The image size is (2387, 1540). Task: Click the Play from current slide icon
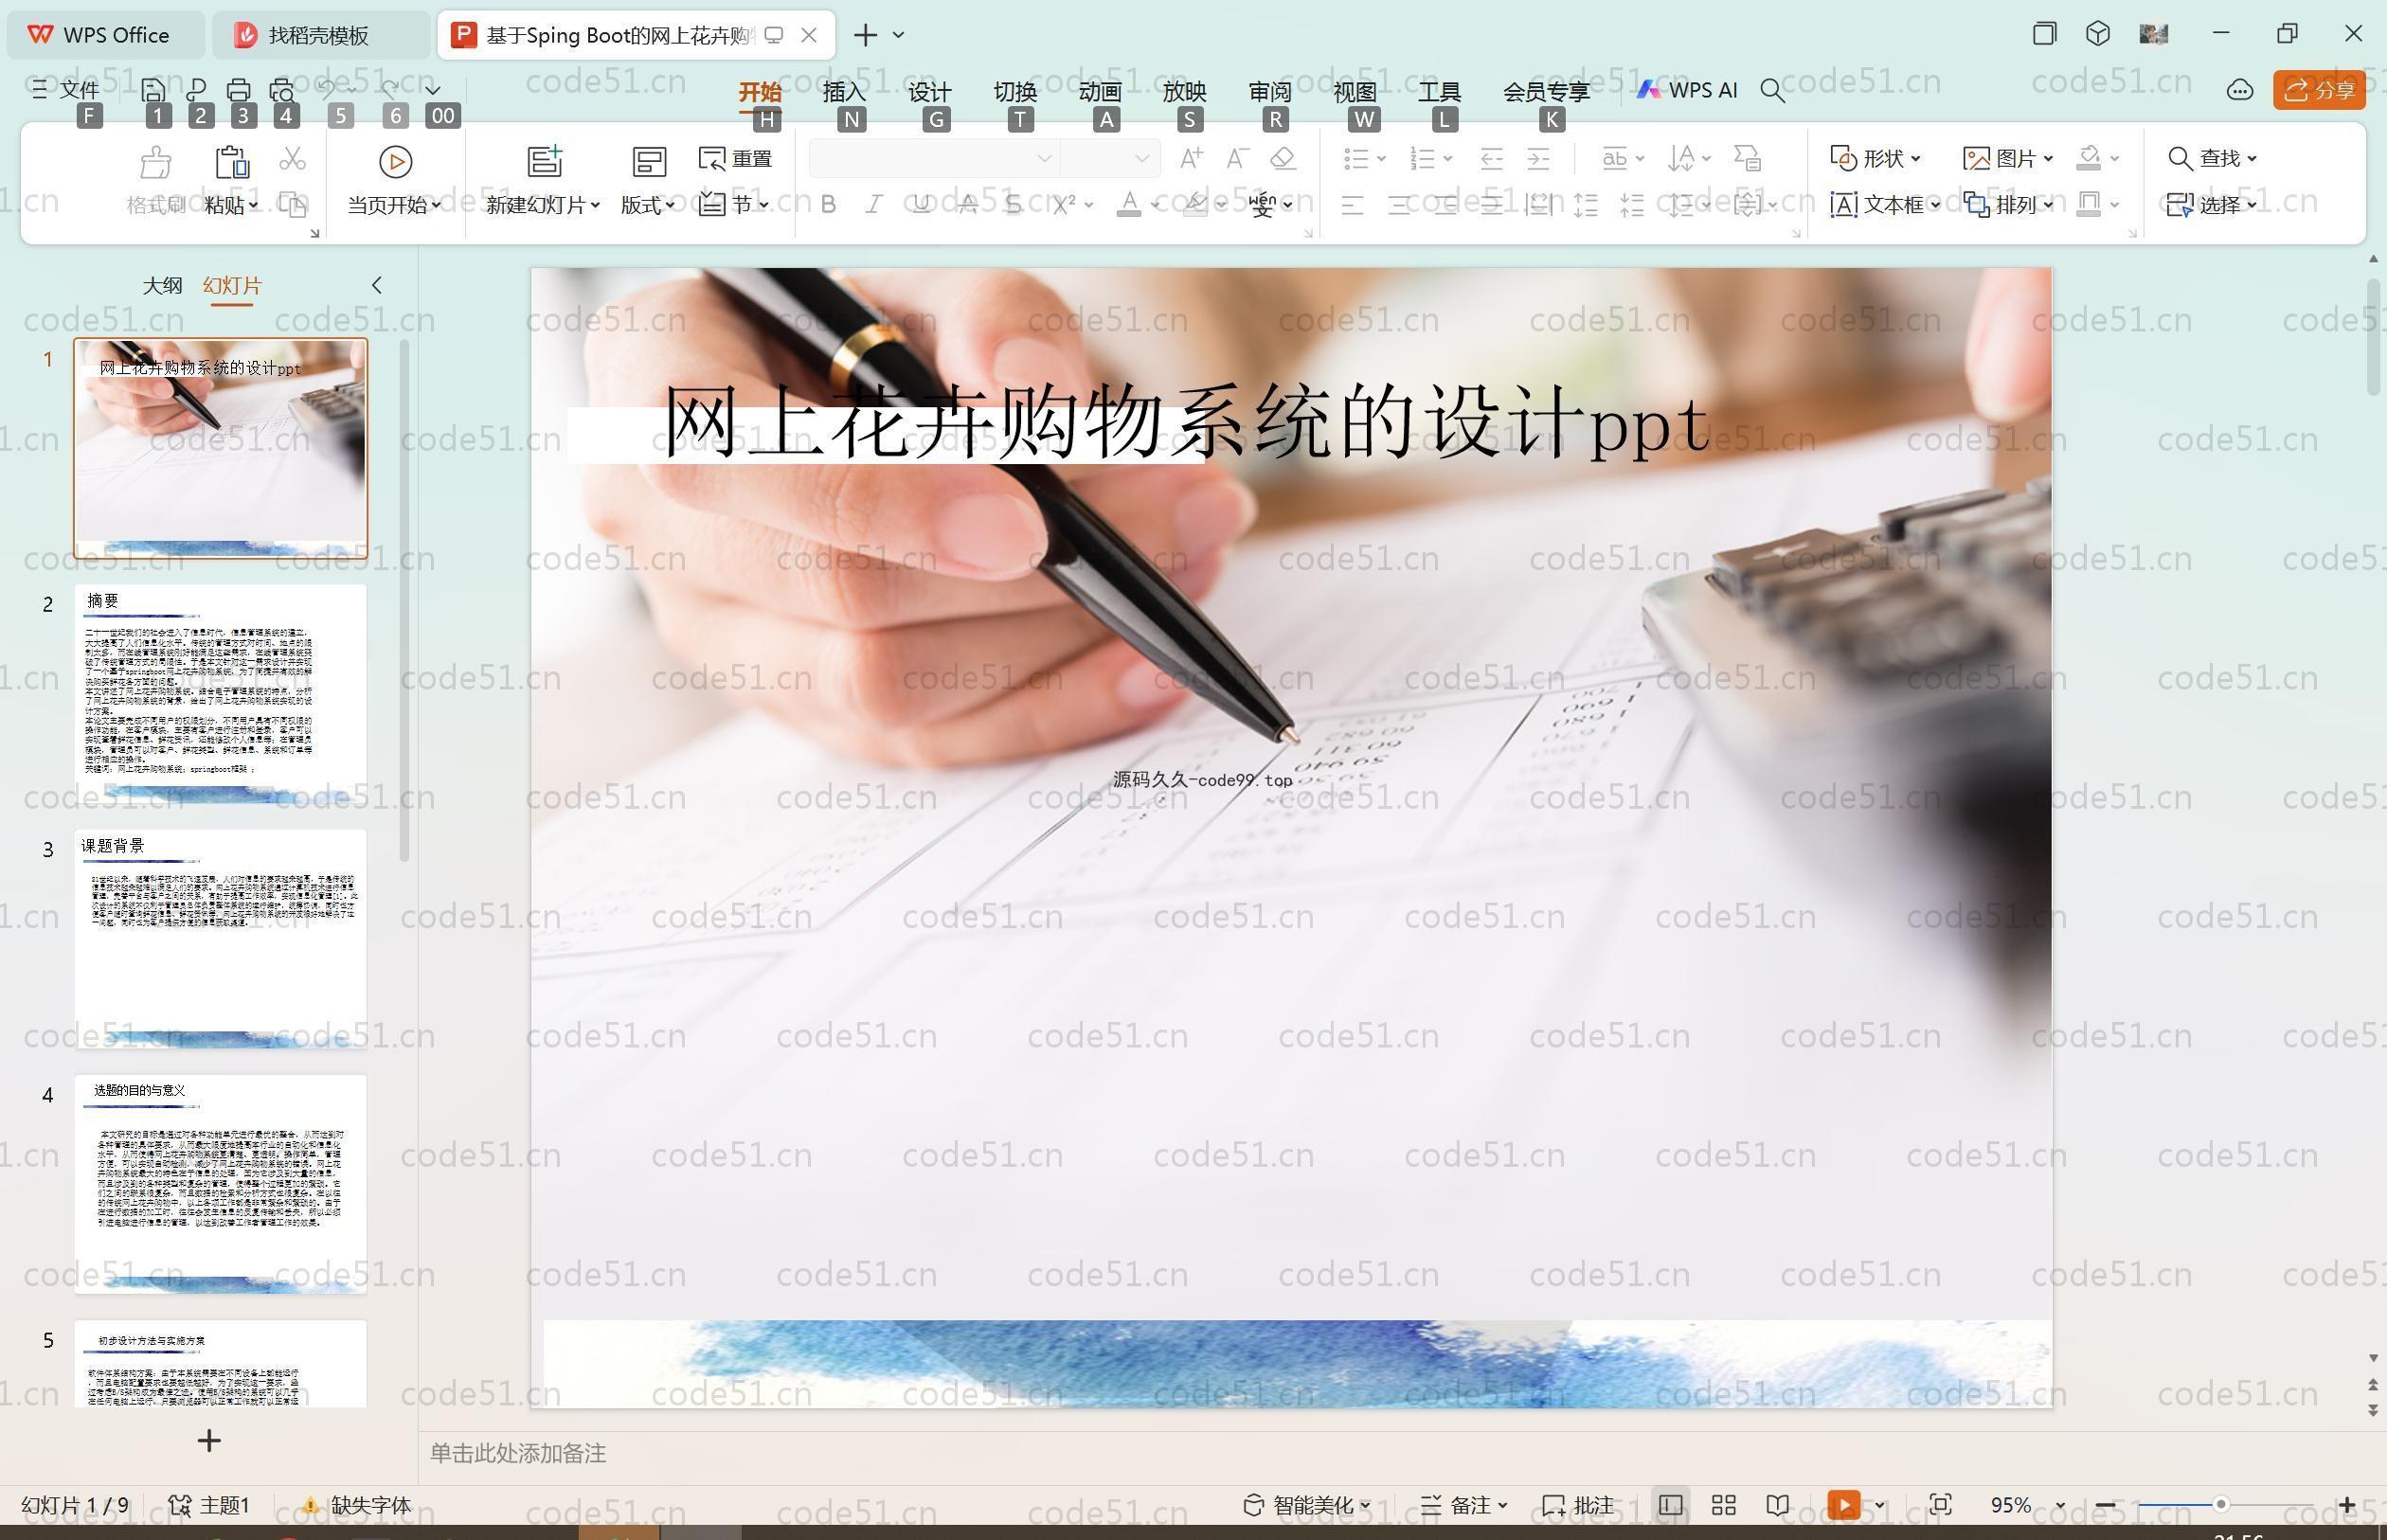pyautogui.click(x=395, y=161)
